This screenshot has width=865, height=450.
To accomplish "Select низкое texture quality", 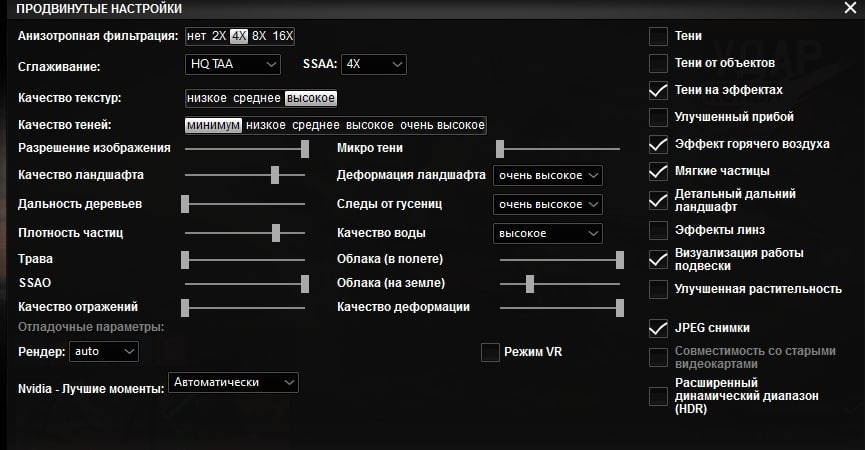I will tap(207, 98).
